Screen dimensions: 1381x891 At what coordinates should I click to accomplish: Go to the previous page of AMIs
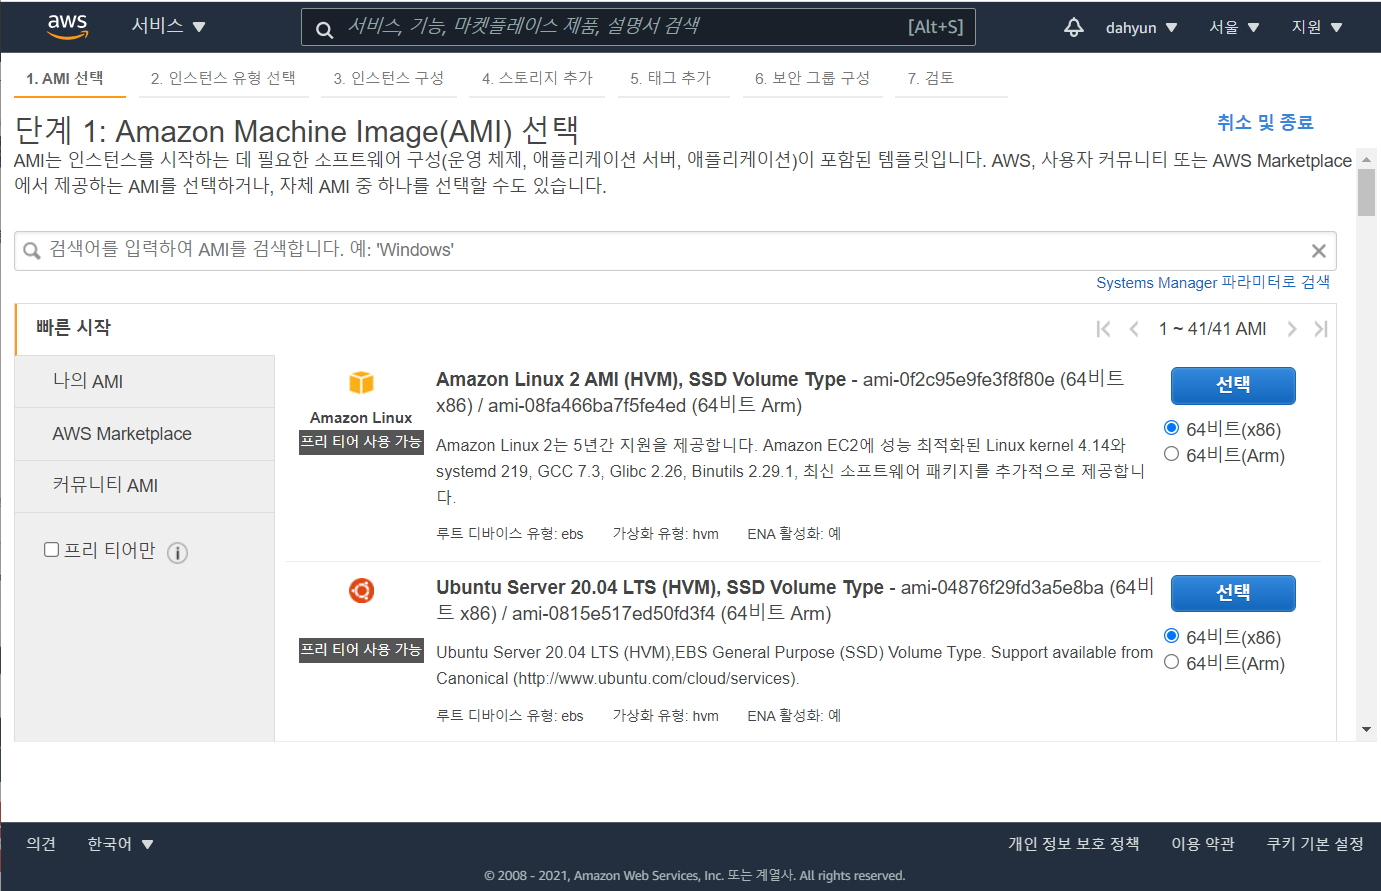1134,329
